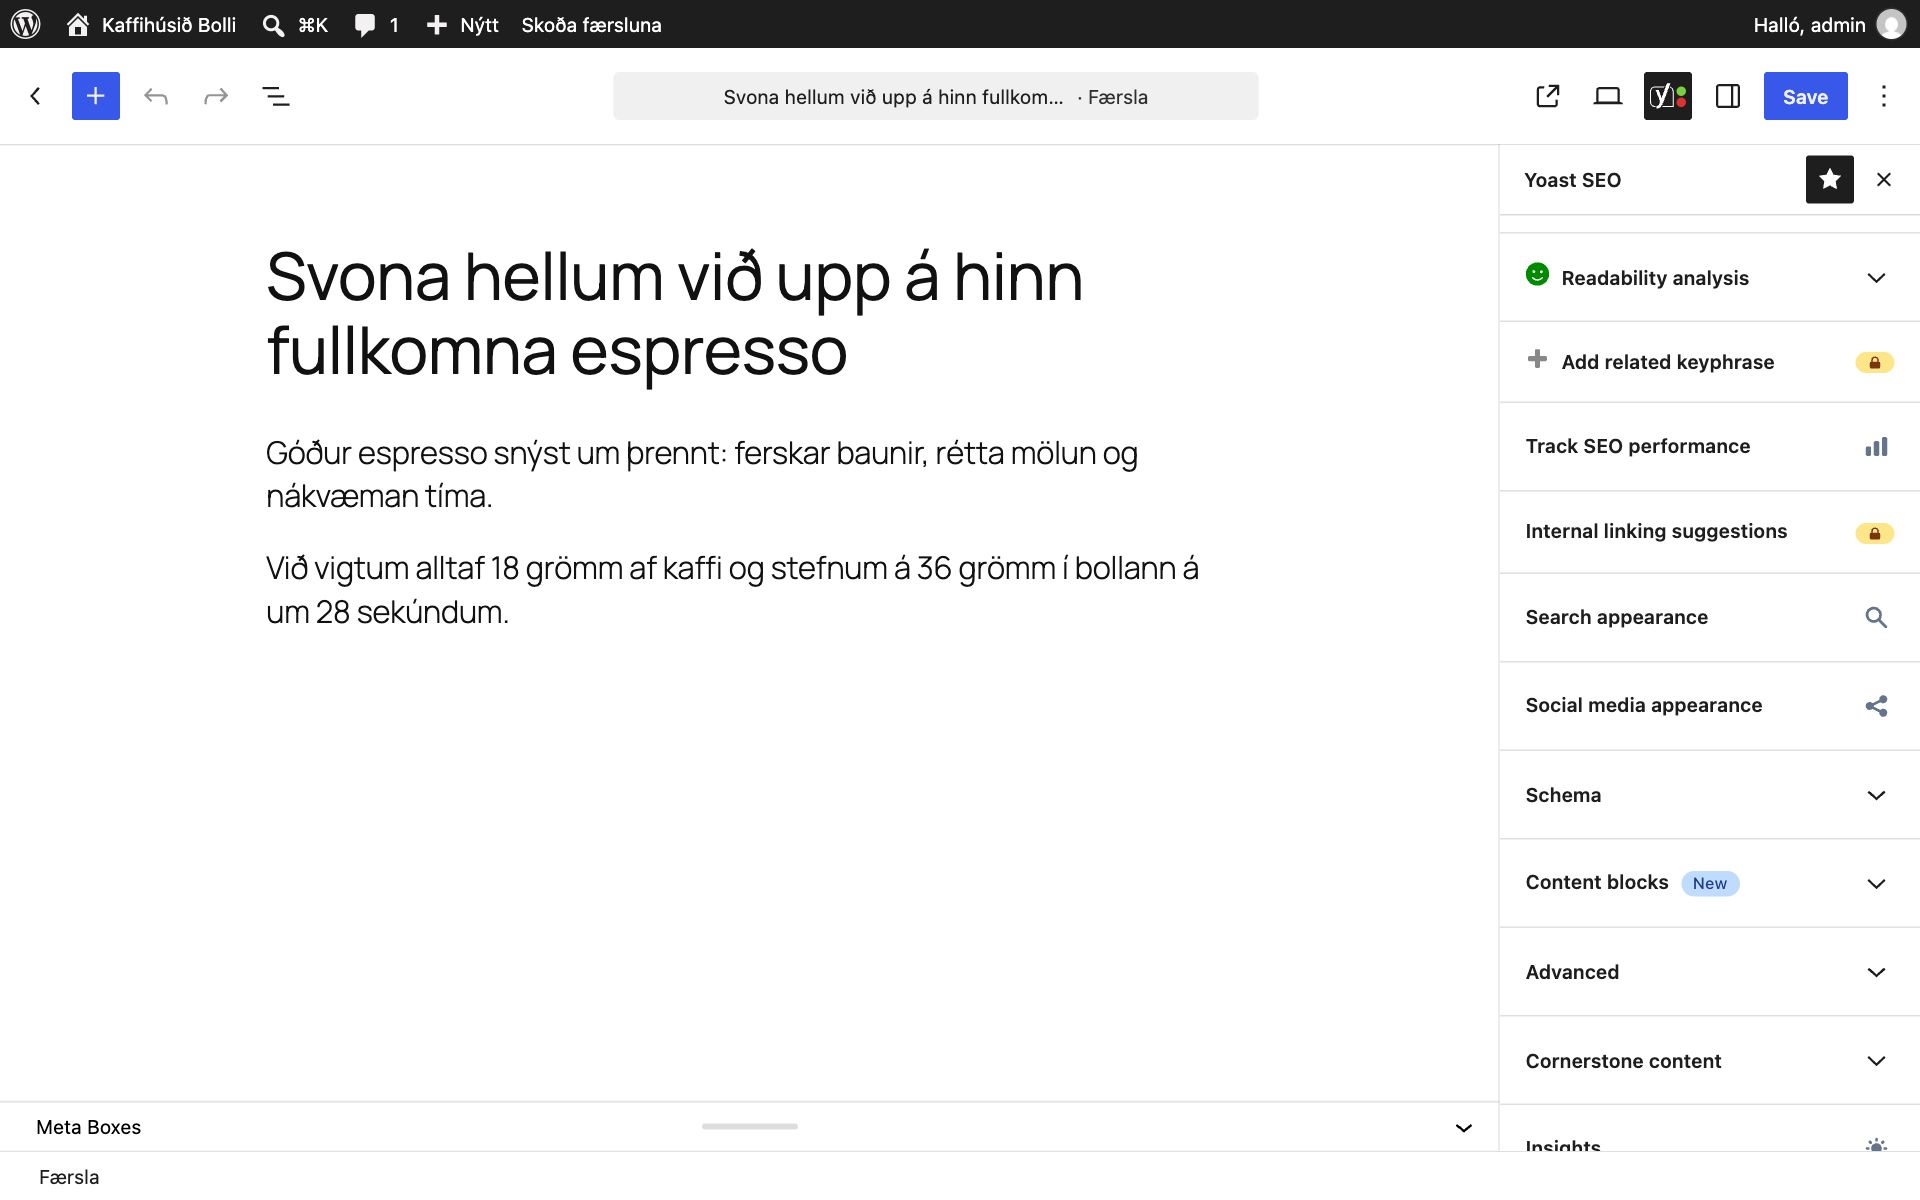The height and width of the screenshot is (1200, 1920).
Task: Click the chevron next to Schema
Action: 1876,795
